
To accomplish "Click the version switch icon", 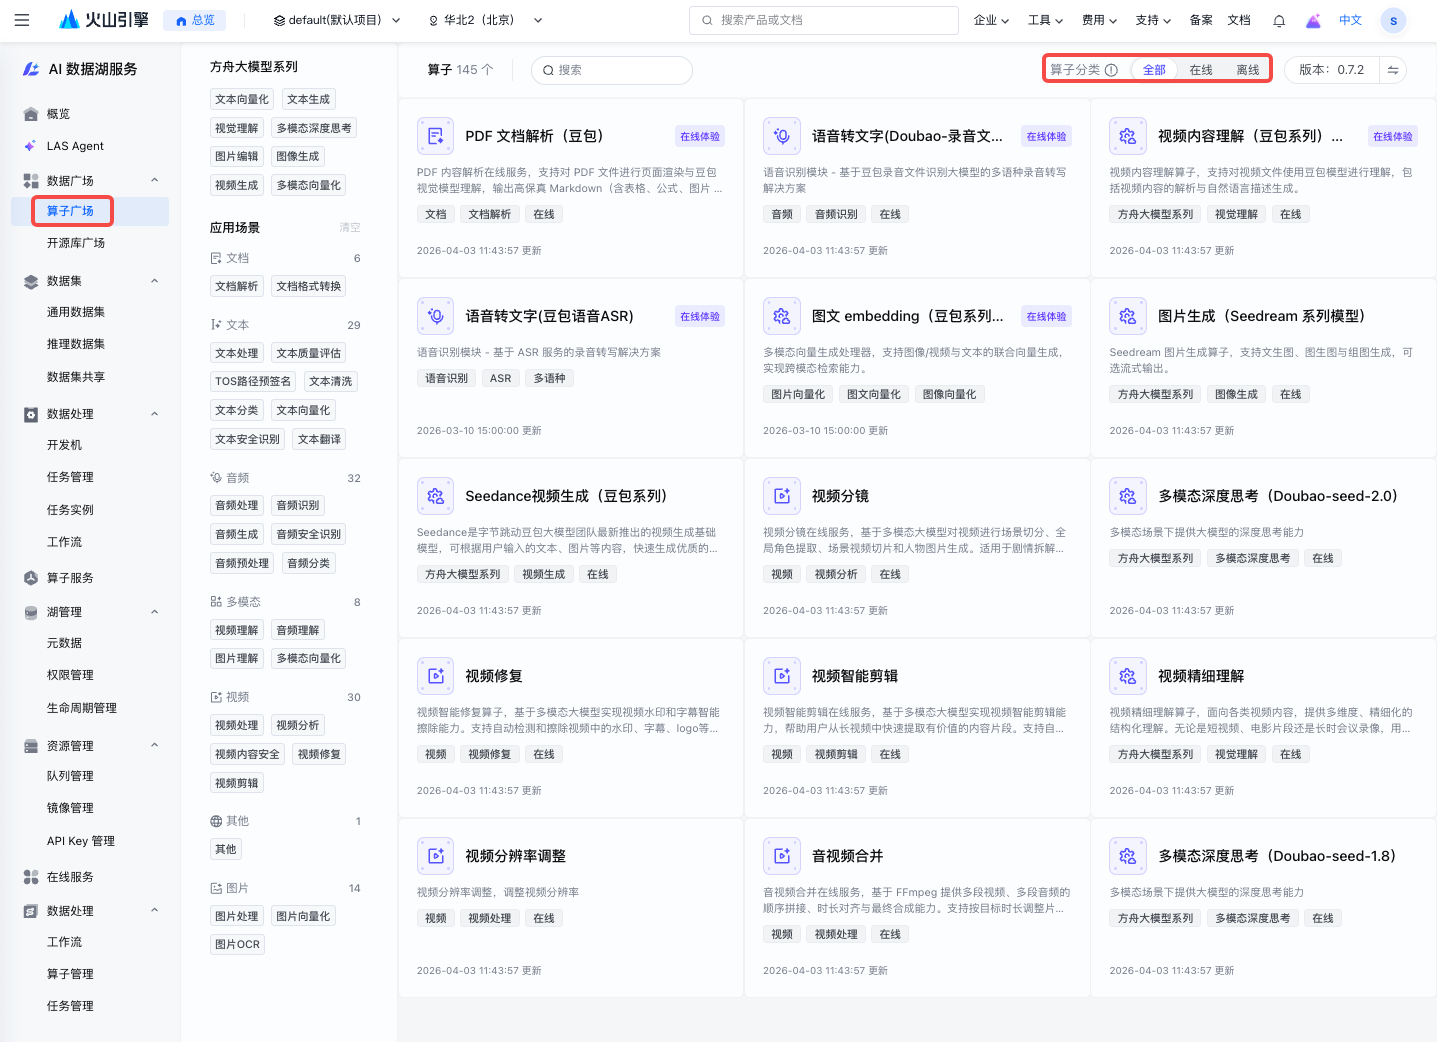I will 1393,70.
